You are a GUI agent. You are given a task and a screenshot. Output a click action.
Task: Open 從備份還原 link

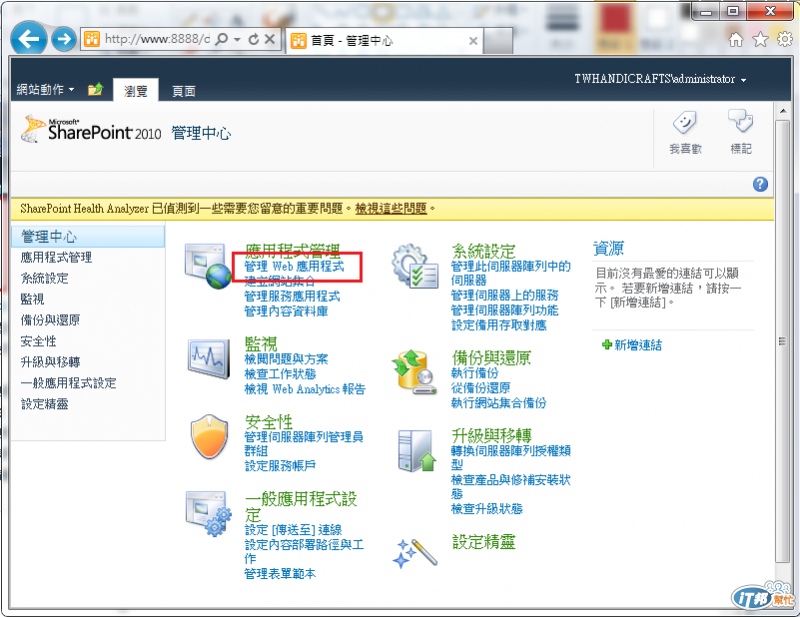pyautogui.click(x=481, y=387)
